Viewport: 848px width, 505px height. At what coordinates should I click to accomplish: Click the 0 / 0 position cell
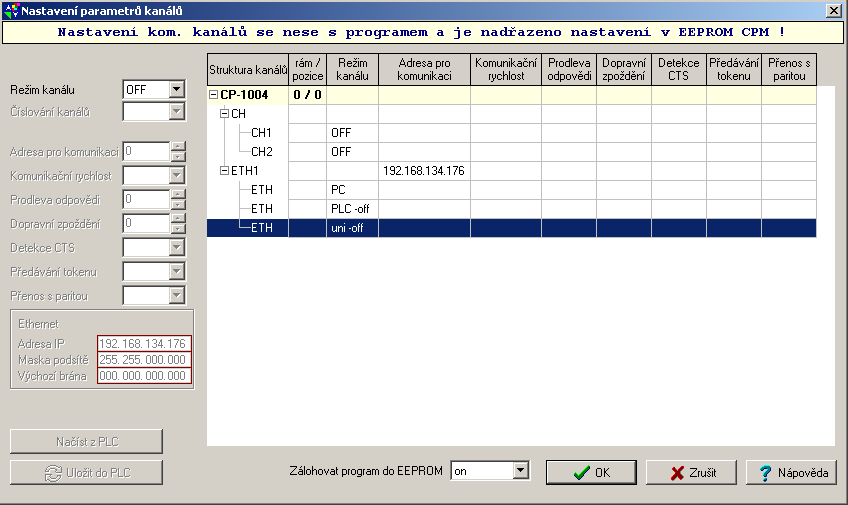307,95
